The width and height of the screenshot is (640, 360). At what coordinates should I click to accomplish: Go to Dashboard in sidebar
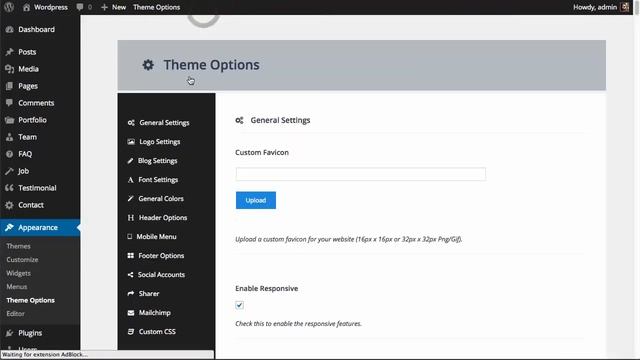coord(36,29)
